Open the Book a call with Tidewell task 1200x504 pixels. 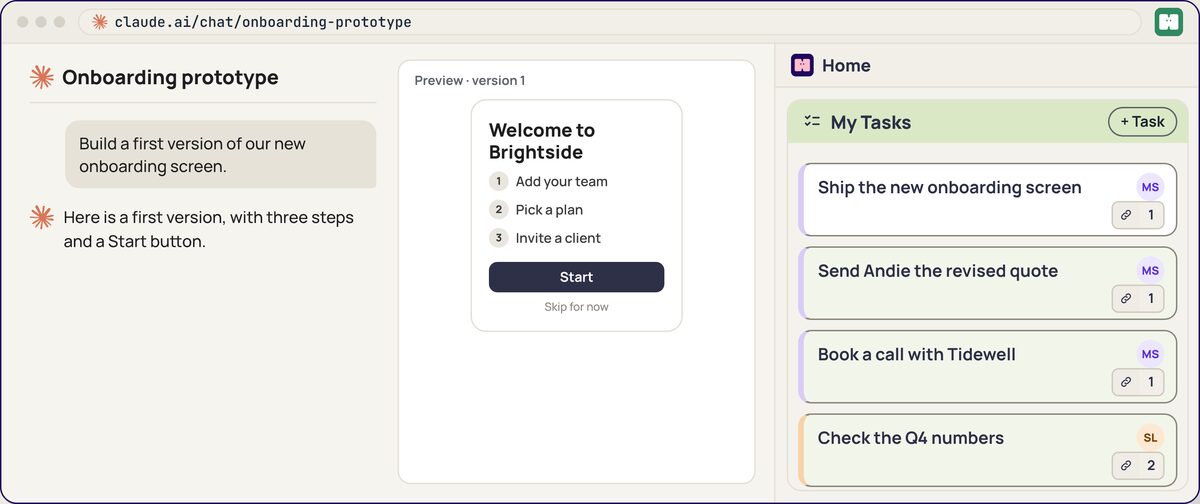(988, 367)
